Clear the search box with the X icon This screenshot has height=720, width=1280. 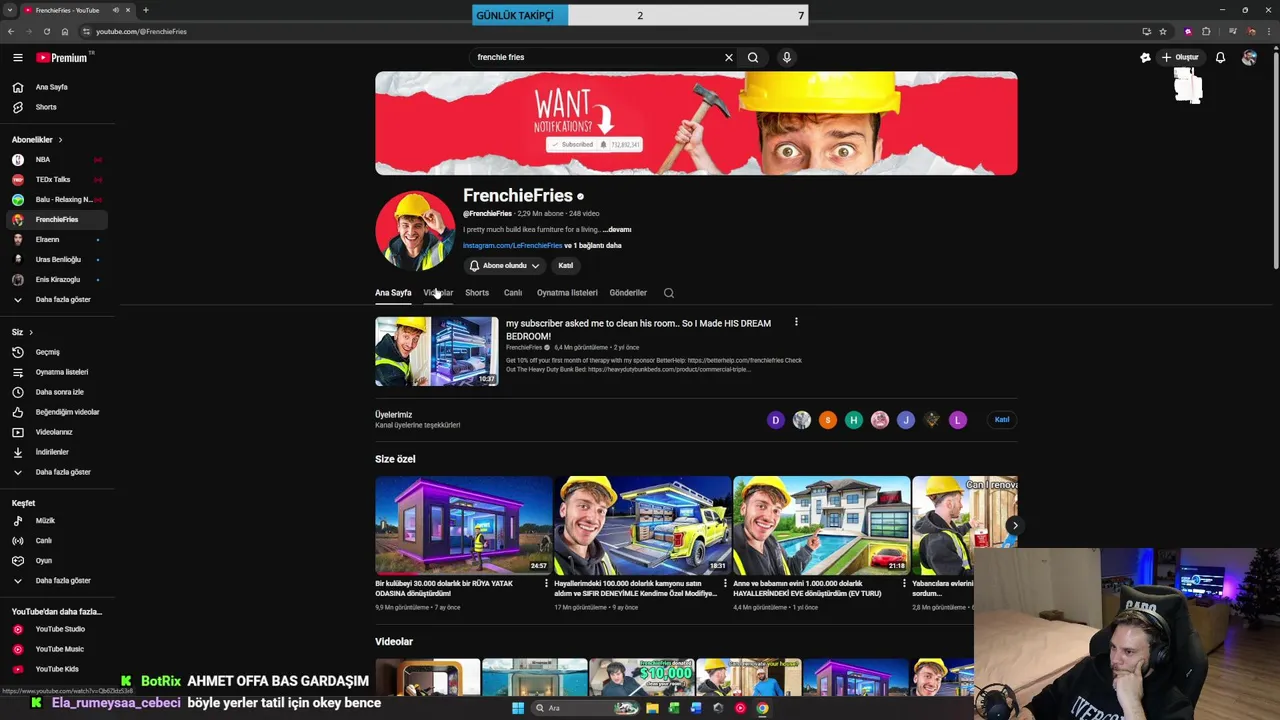(x=729, y=57)
